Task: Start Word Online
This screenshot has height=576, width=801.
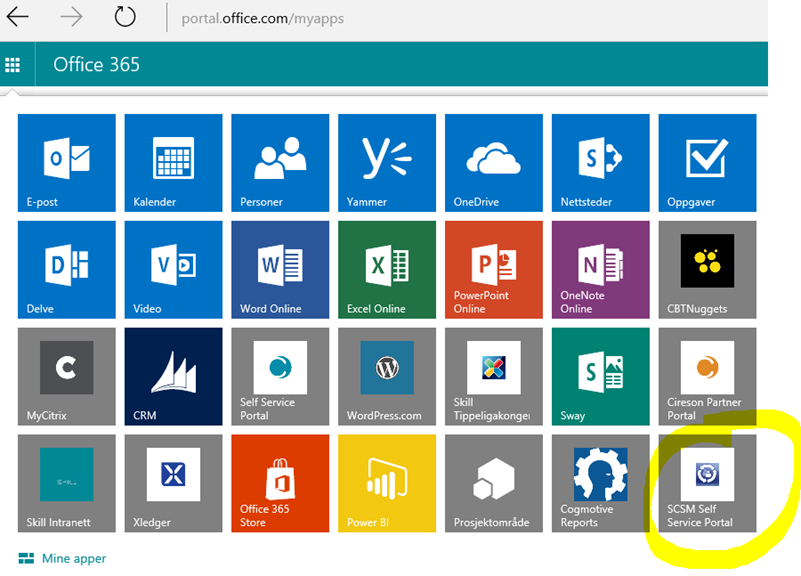Action: (280, 270)
